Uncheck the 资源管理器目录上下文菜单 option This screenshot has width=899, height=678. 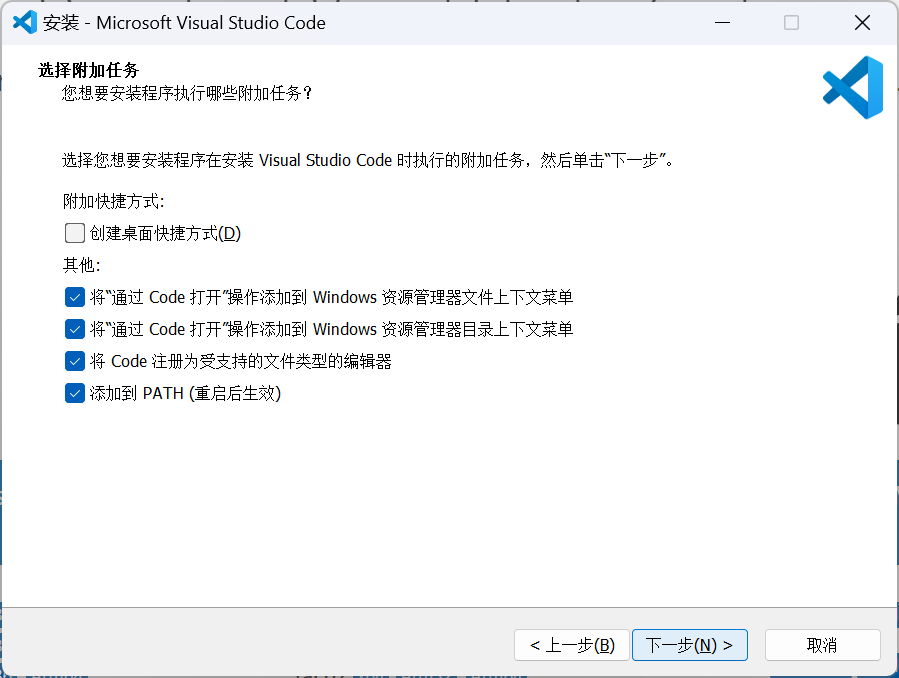coord(75,330)
